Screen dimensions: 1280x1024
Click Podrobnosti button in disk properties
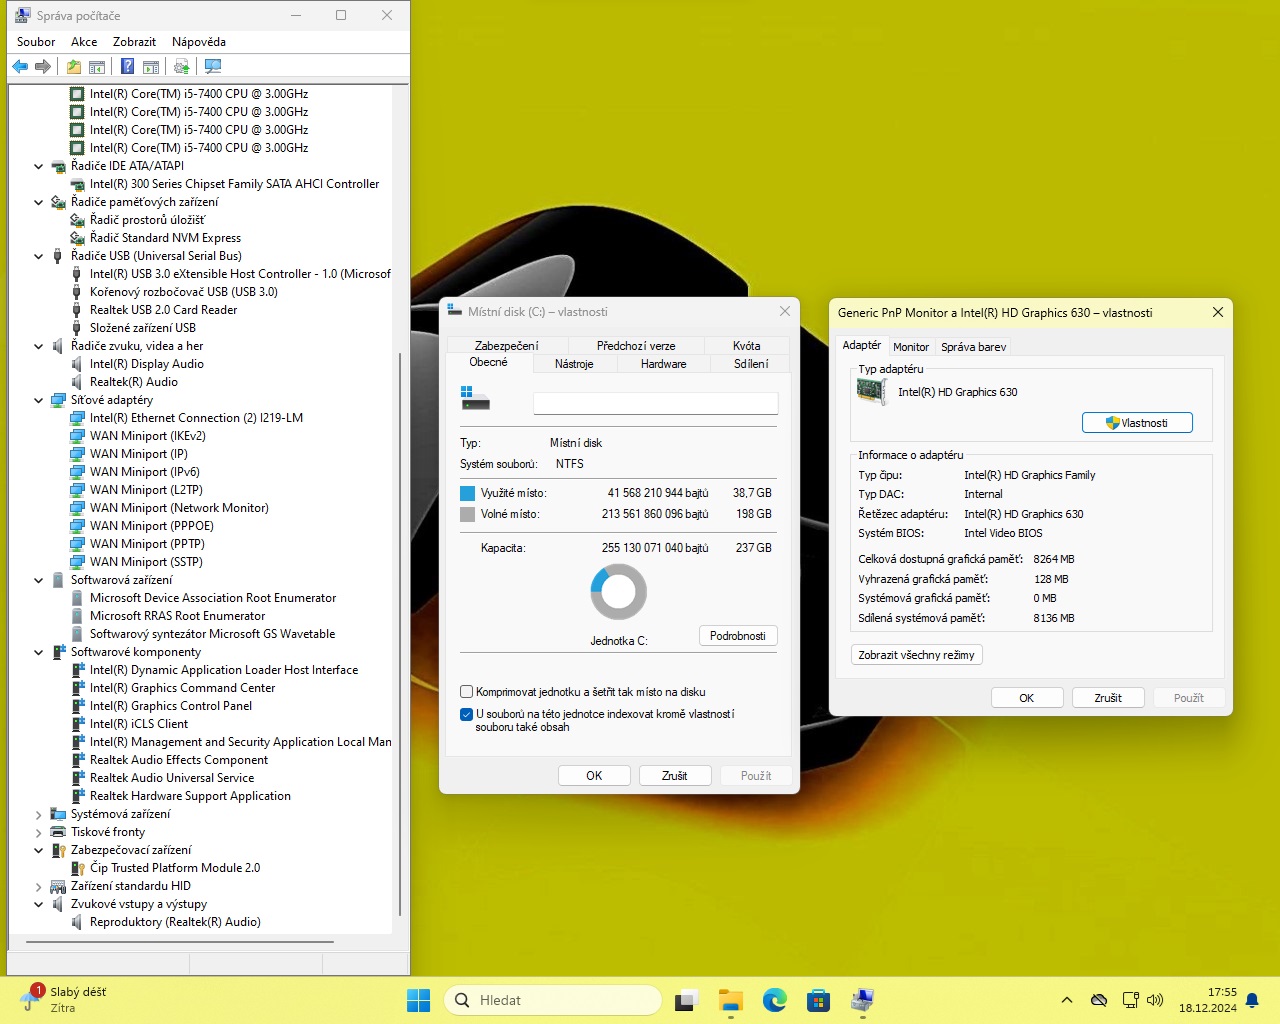[738, 636]
